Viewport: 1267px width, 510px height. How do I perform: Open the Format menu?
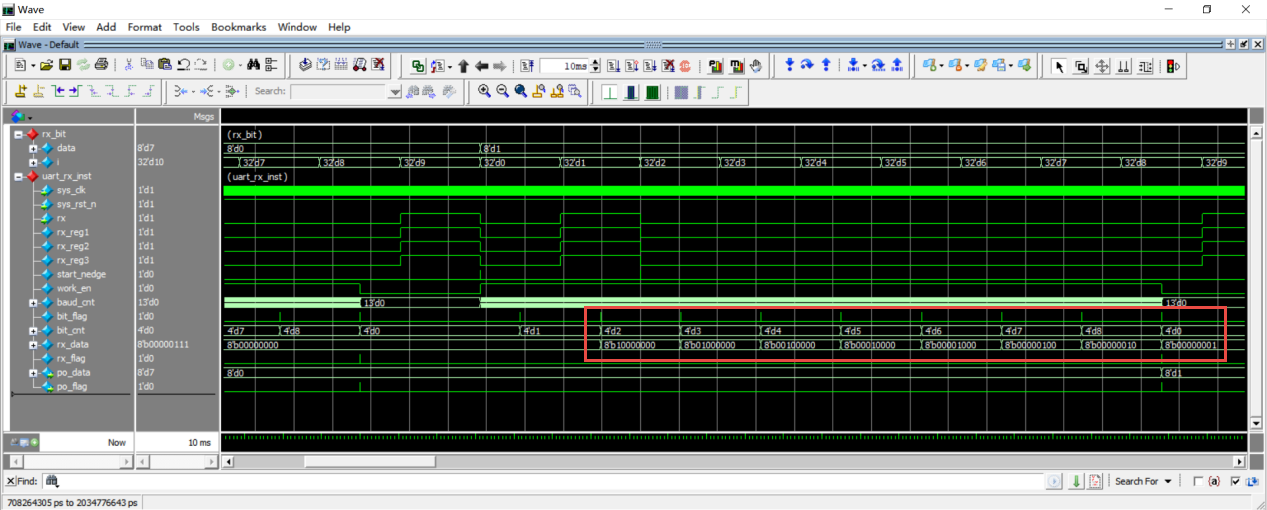[x=144, y=27]
